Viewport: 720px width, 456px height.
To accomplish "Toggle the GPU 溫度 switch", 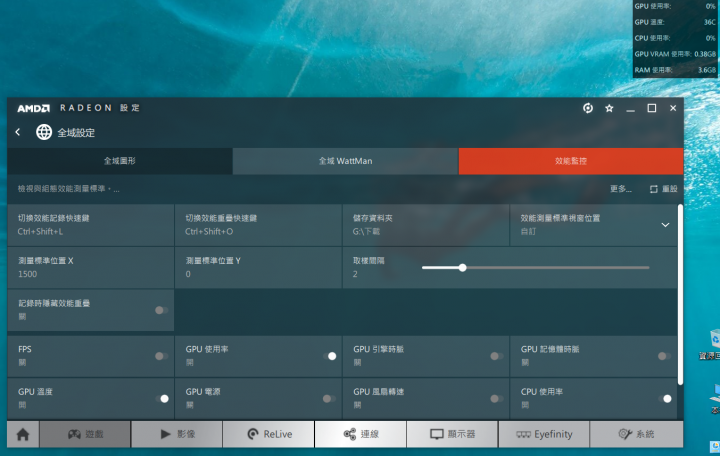I will [162, 399].
